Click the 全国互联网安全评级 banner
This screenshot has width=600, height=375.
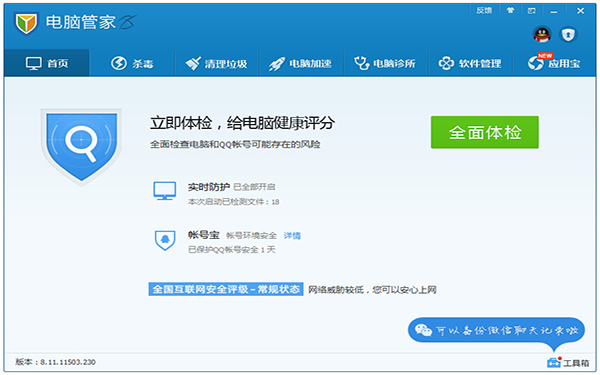point(226,289)
